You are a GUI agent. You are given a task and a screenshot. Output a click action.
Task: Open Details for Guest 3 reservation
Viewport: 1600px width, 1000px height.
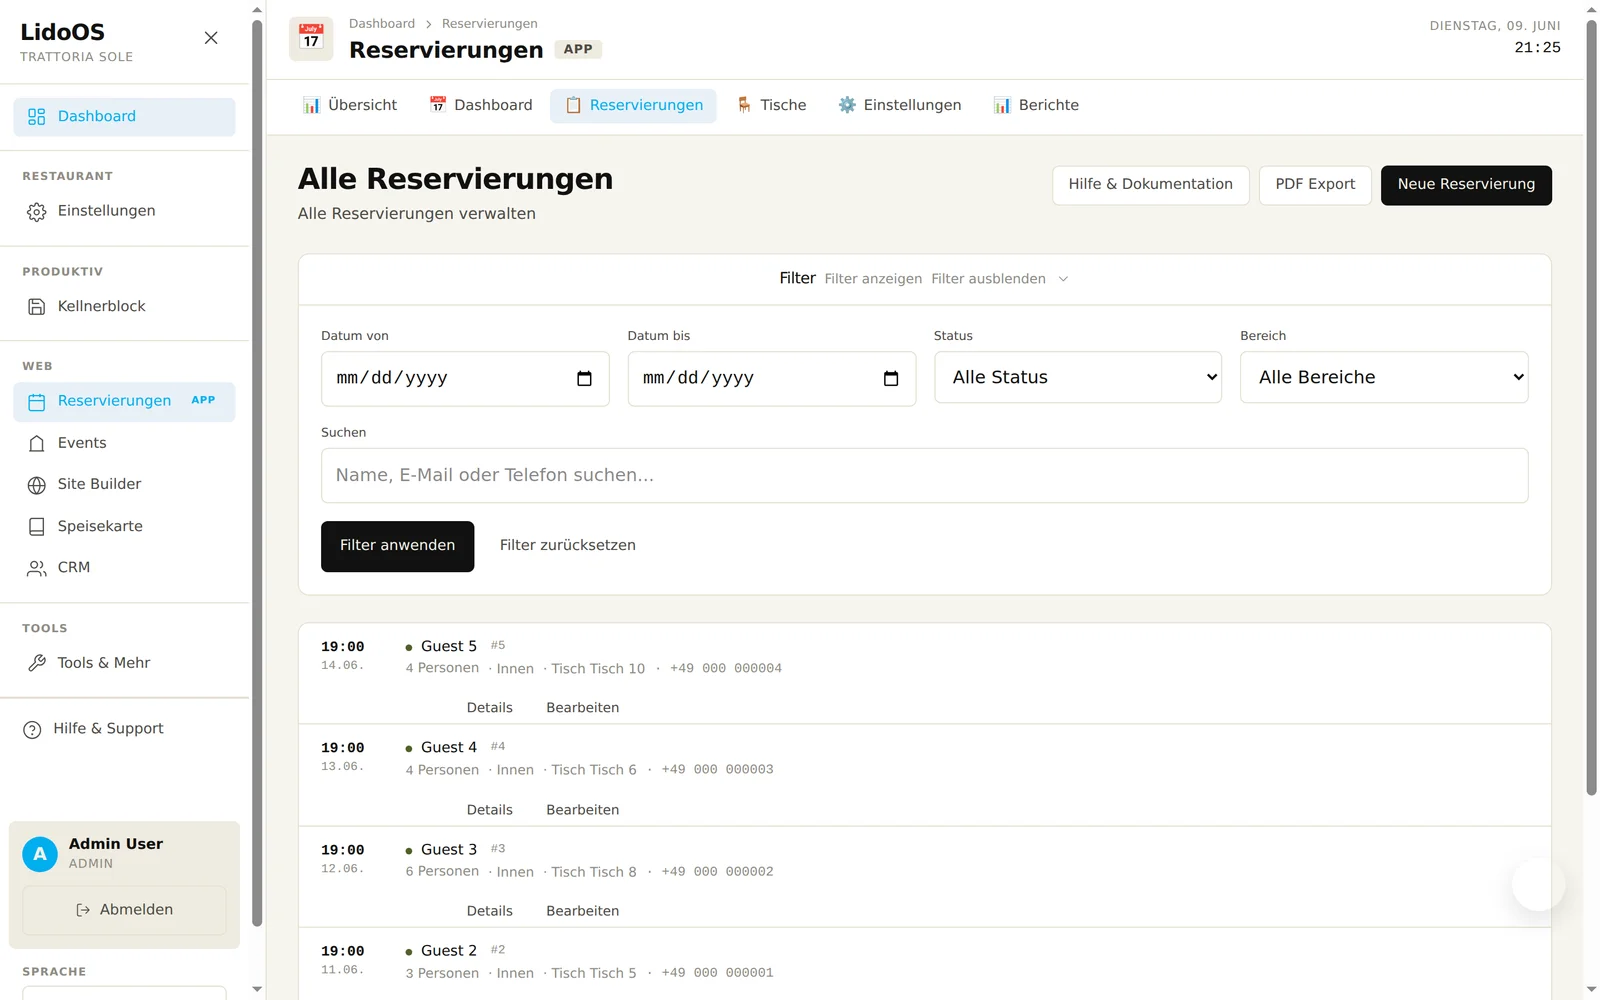(490, 911)
